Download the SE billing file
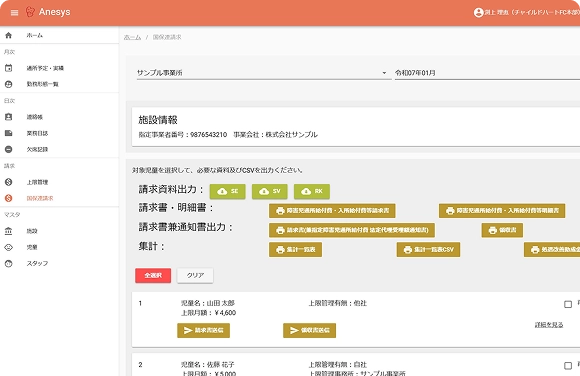This screenshot has height=376, width=580. tap(227, 191)
